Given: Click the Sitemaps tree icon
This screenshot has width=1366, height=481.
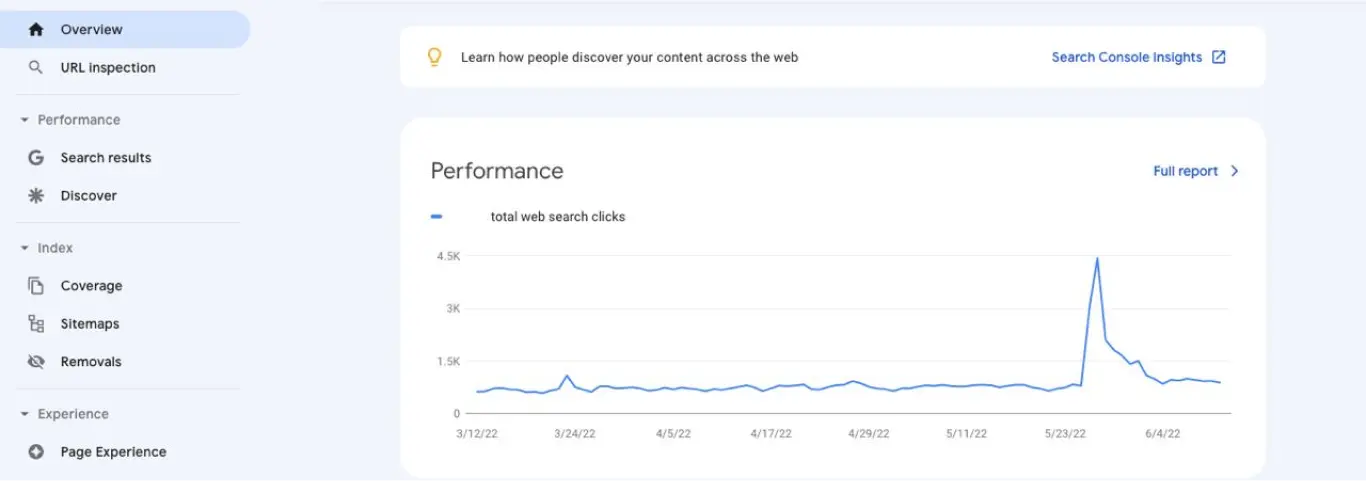Looking at the screenshot, I should pos(36,324).
